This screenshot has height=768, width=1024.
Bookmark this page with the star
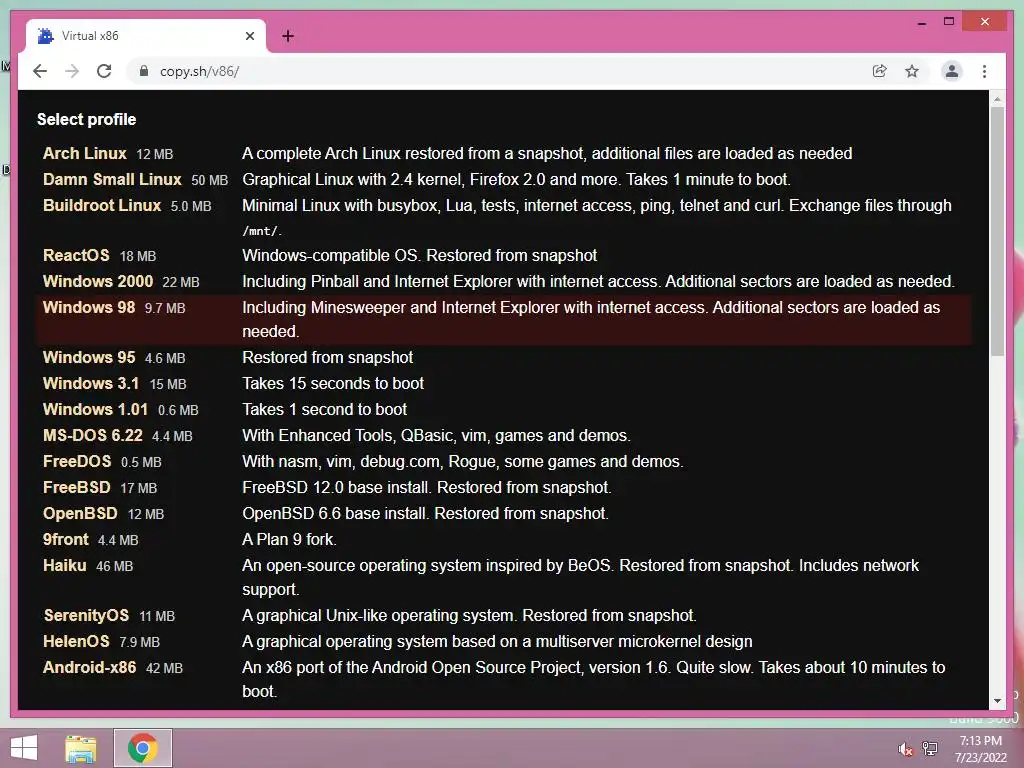click(x=912, y=71)
